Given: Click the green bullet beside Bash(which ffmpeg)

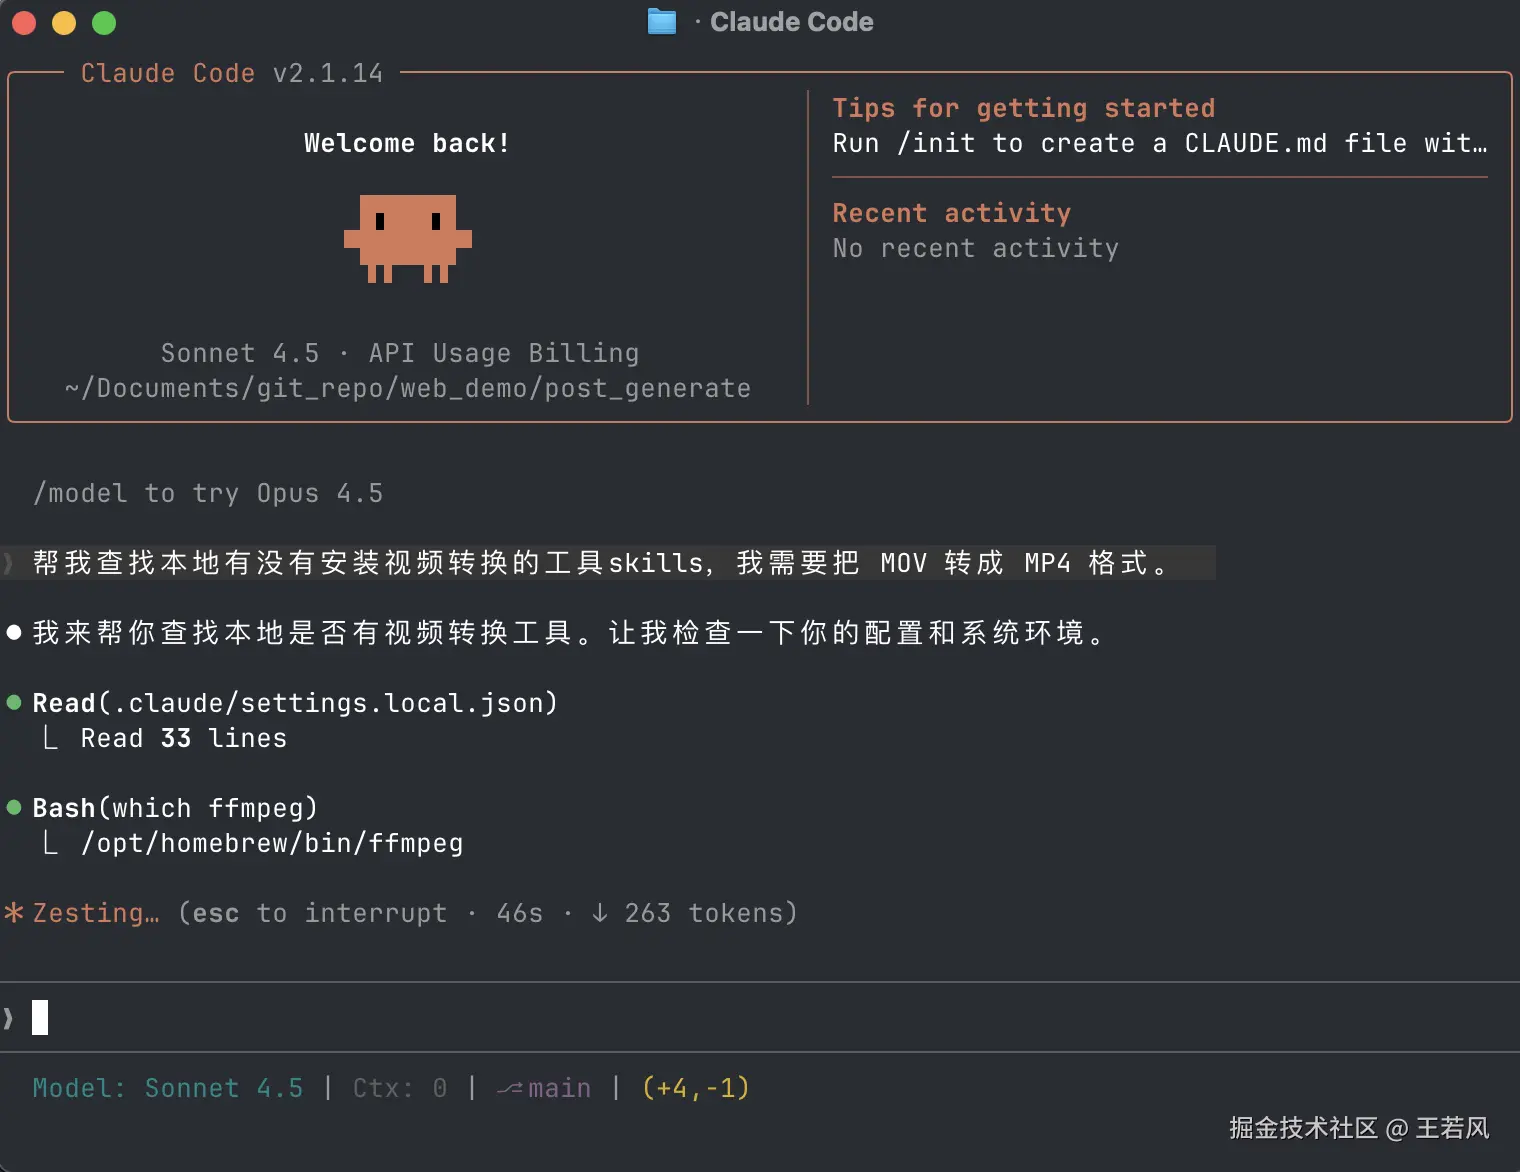Looking at the screenshot, I should click(x=14, y=808).
